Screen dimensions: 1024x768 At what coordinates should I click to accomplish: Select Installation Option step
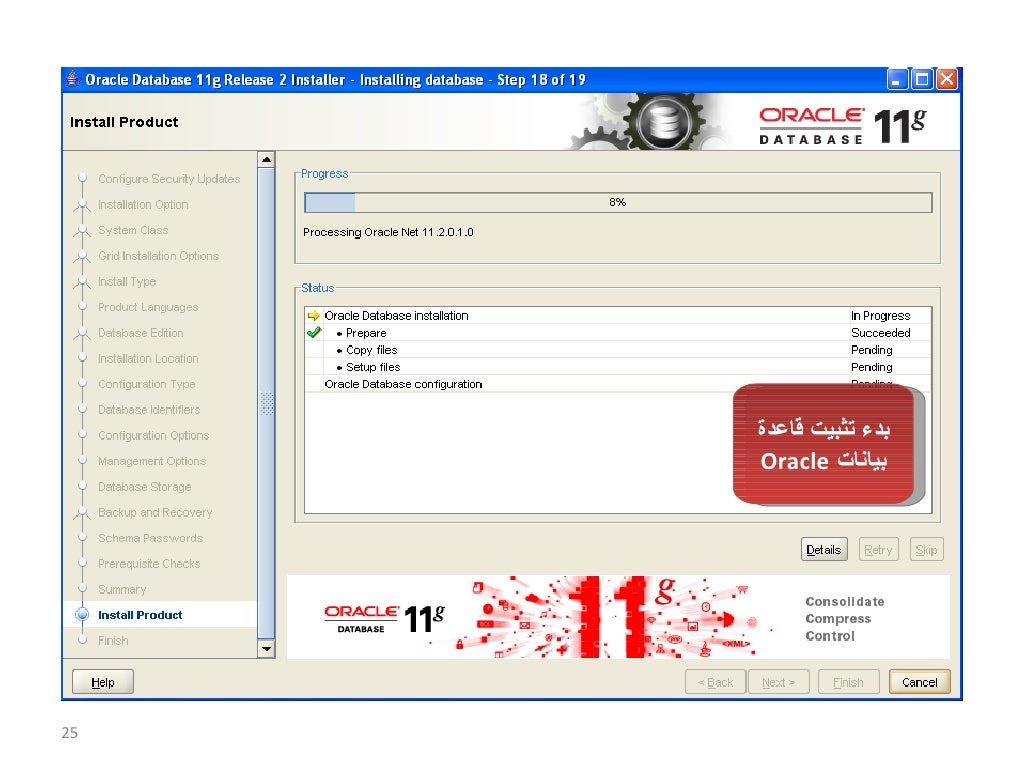tap(143, 204)
